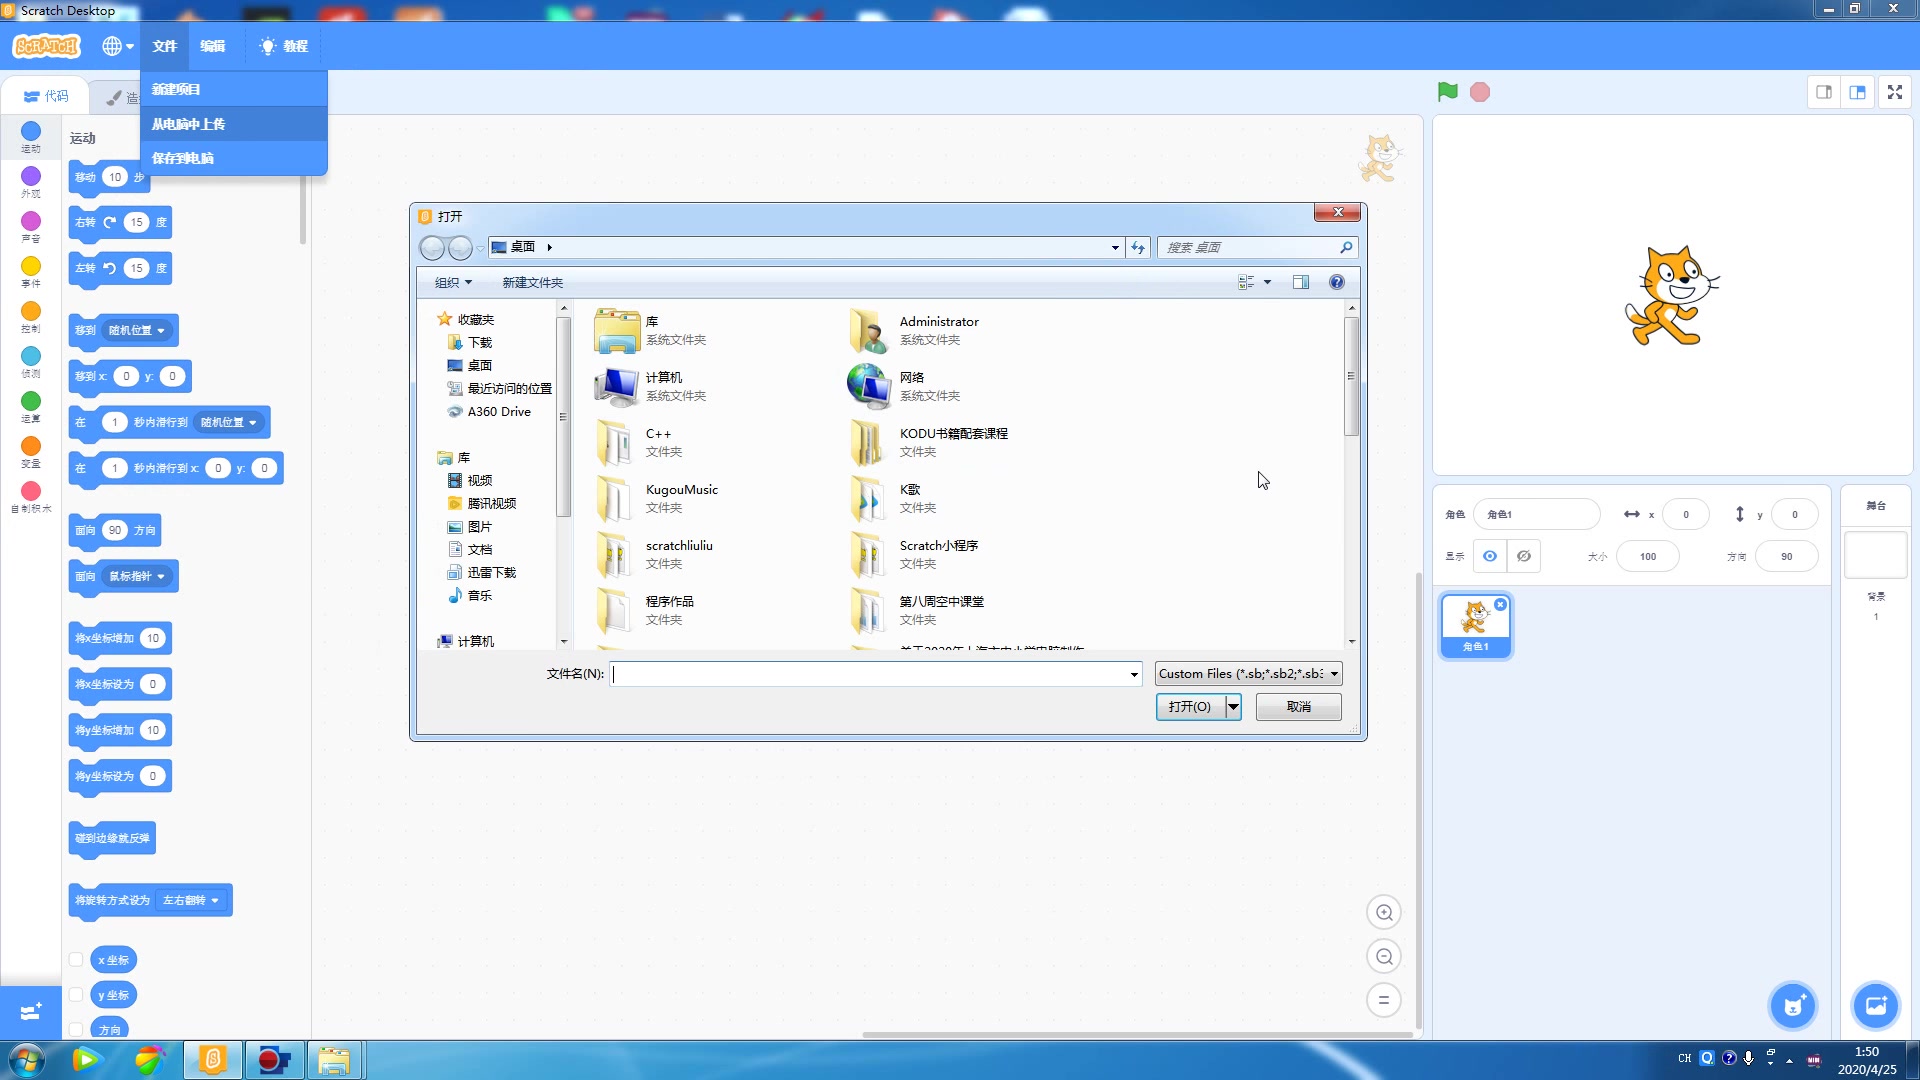
Task: Click the 取消 button
Action: point(1298,706)
